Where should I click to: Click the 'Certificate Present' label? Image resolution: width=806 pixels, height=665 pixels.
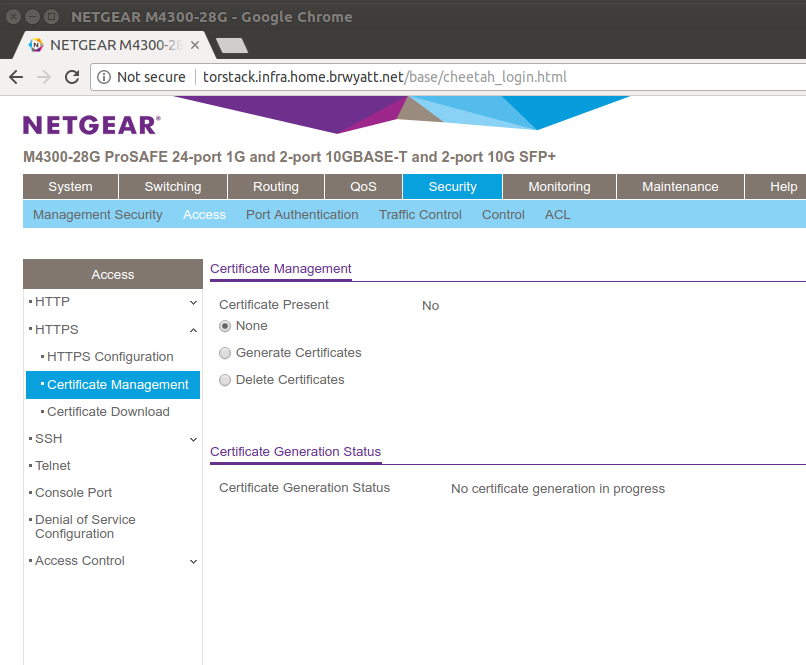pos(273,305)
